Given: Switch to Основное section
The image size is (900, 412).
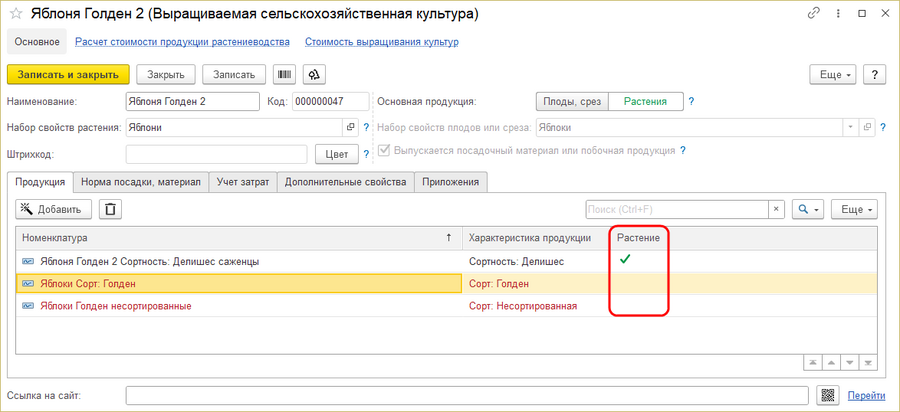Looking at the screenshot, I should (37, 42).
